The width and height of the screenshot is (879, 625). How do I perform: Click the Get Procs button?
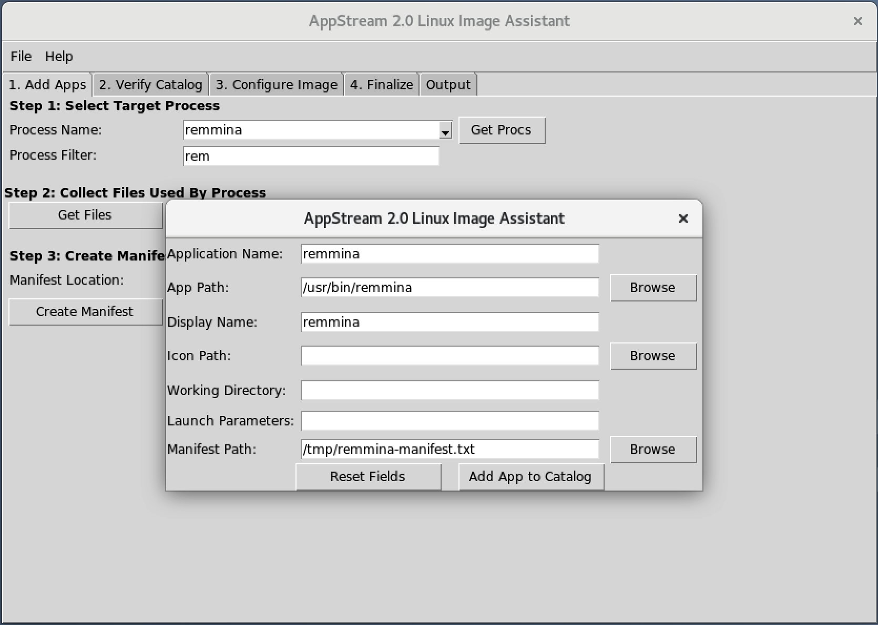[501, 130]
